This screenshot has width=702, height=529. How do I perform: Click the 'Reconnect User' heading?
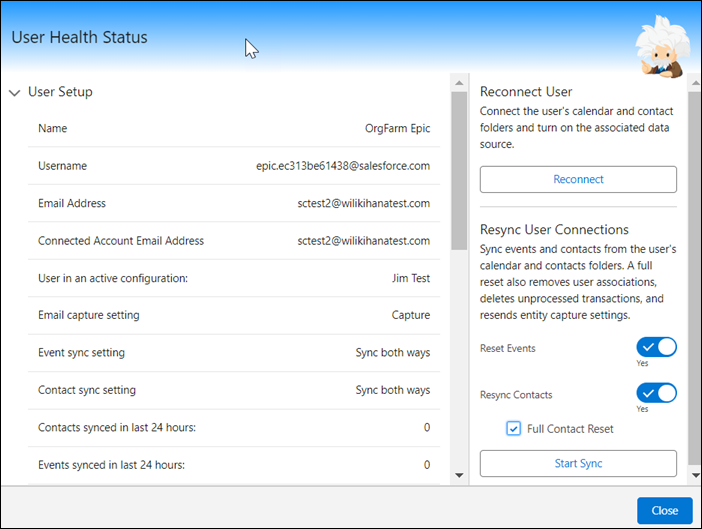coord(526,92)
